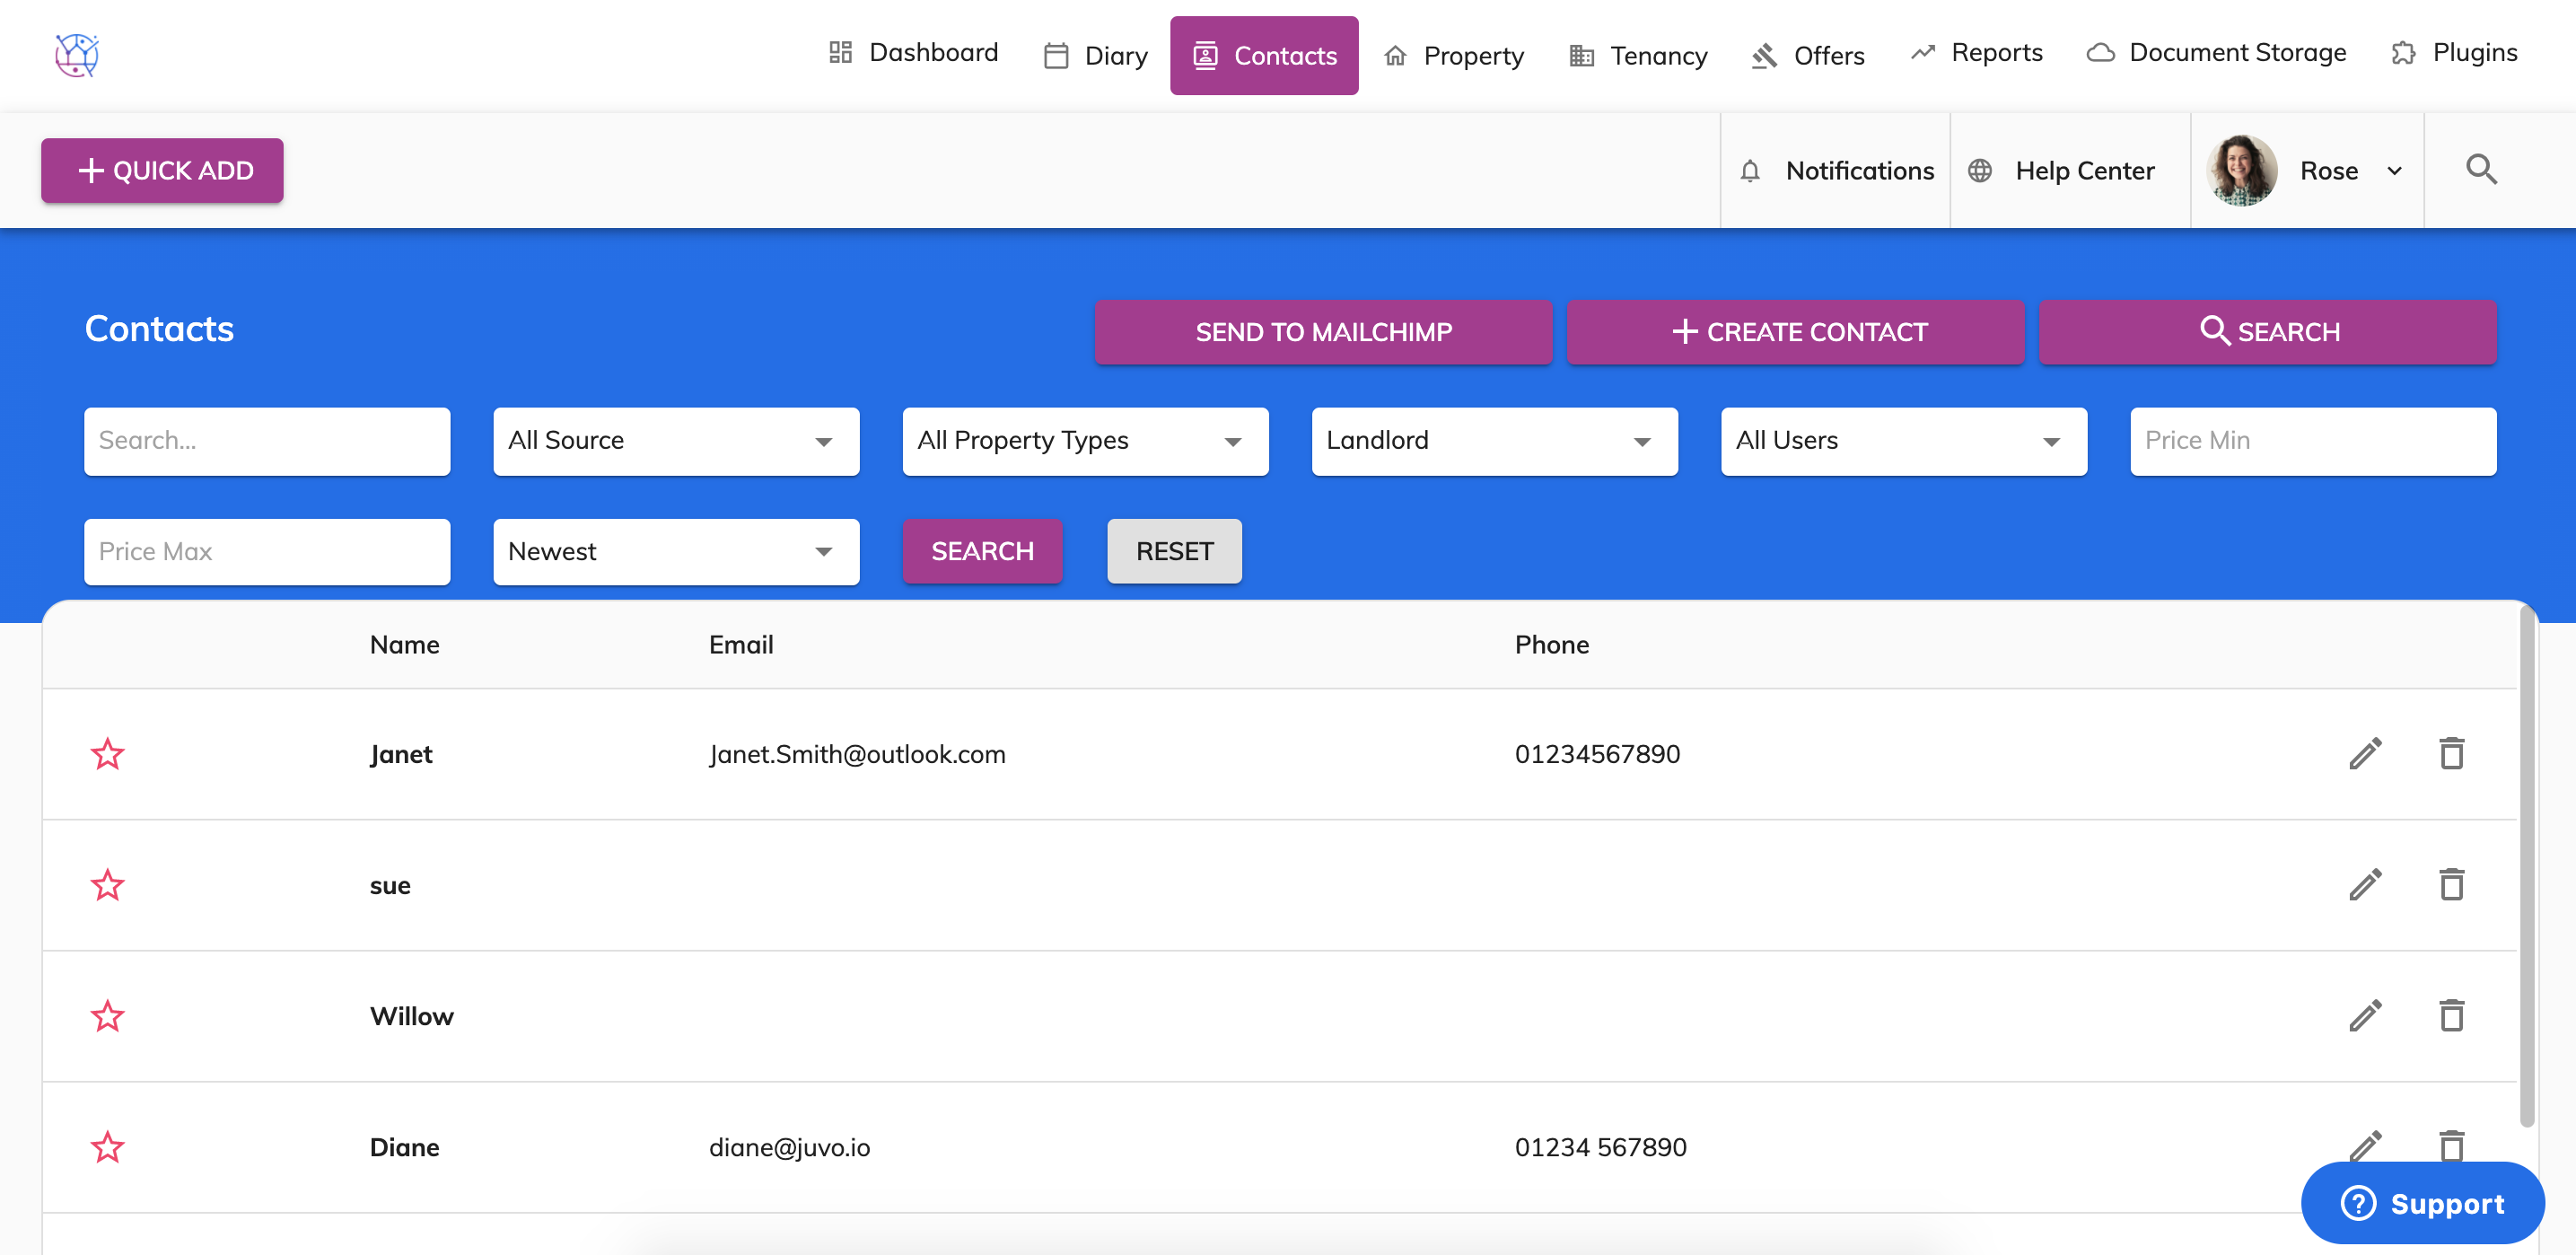The image size is (2576, 1255).
Task: Open the Document Storage menu
Action: pos(2216,53)
